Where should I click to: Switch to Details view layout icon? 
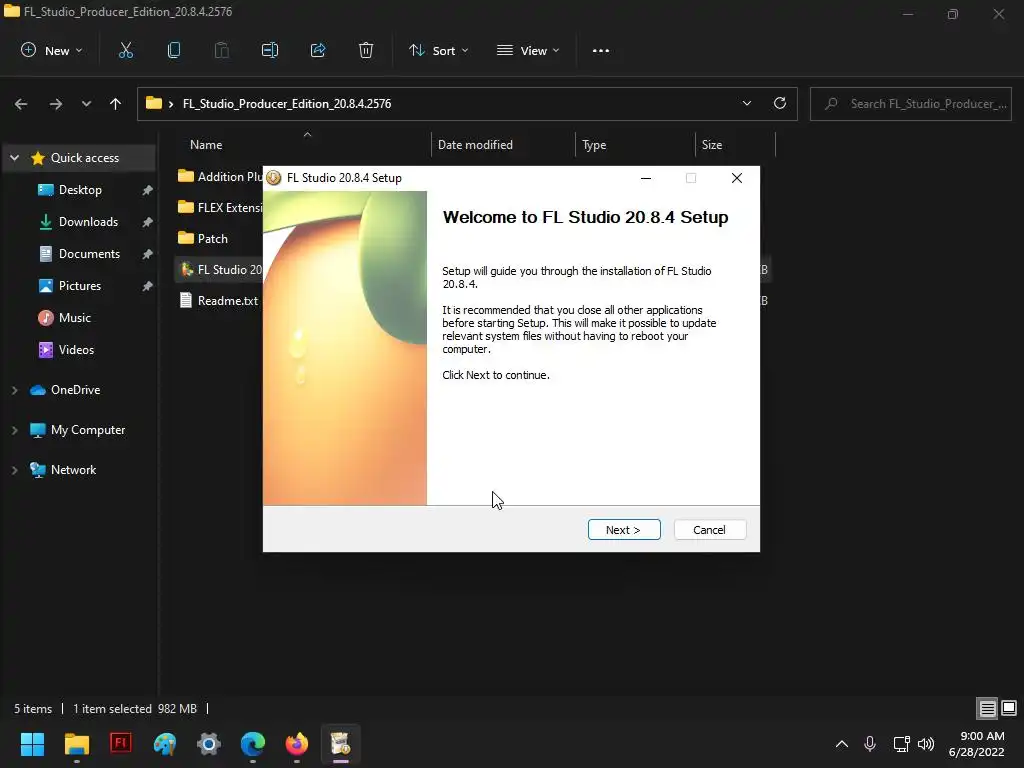tap(987, 709)
